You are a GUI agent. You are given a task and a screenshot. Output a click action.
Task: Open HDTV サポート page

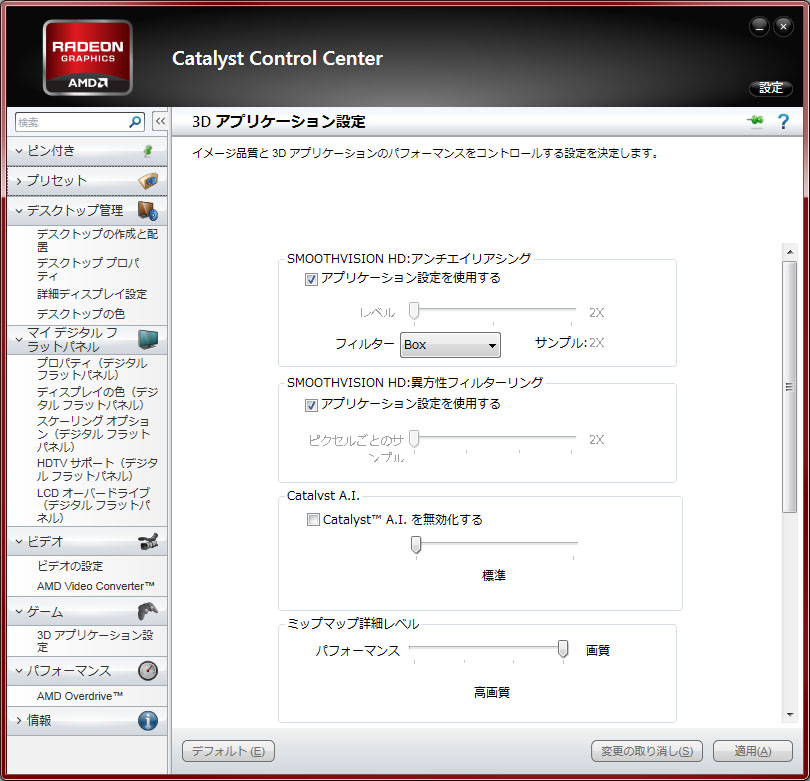pos(97,470)
